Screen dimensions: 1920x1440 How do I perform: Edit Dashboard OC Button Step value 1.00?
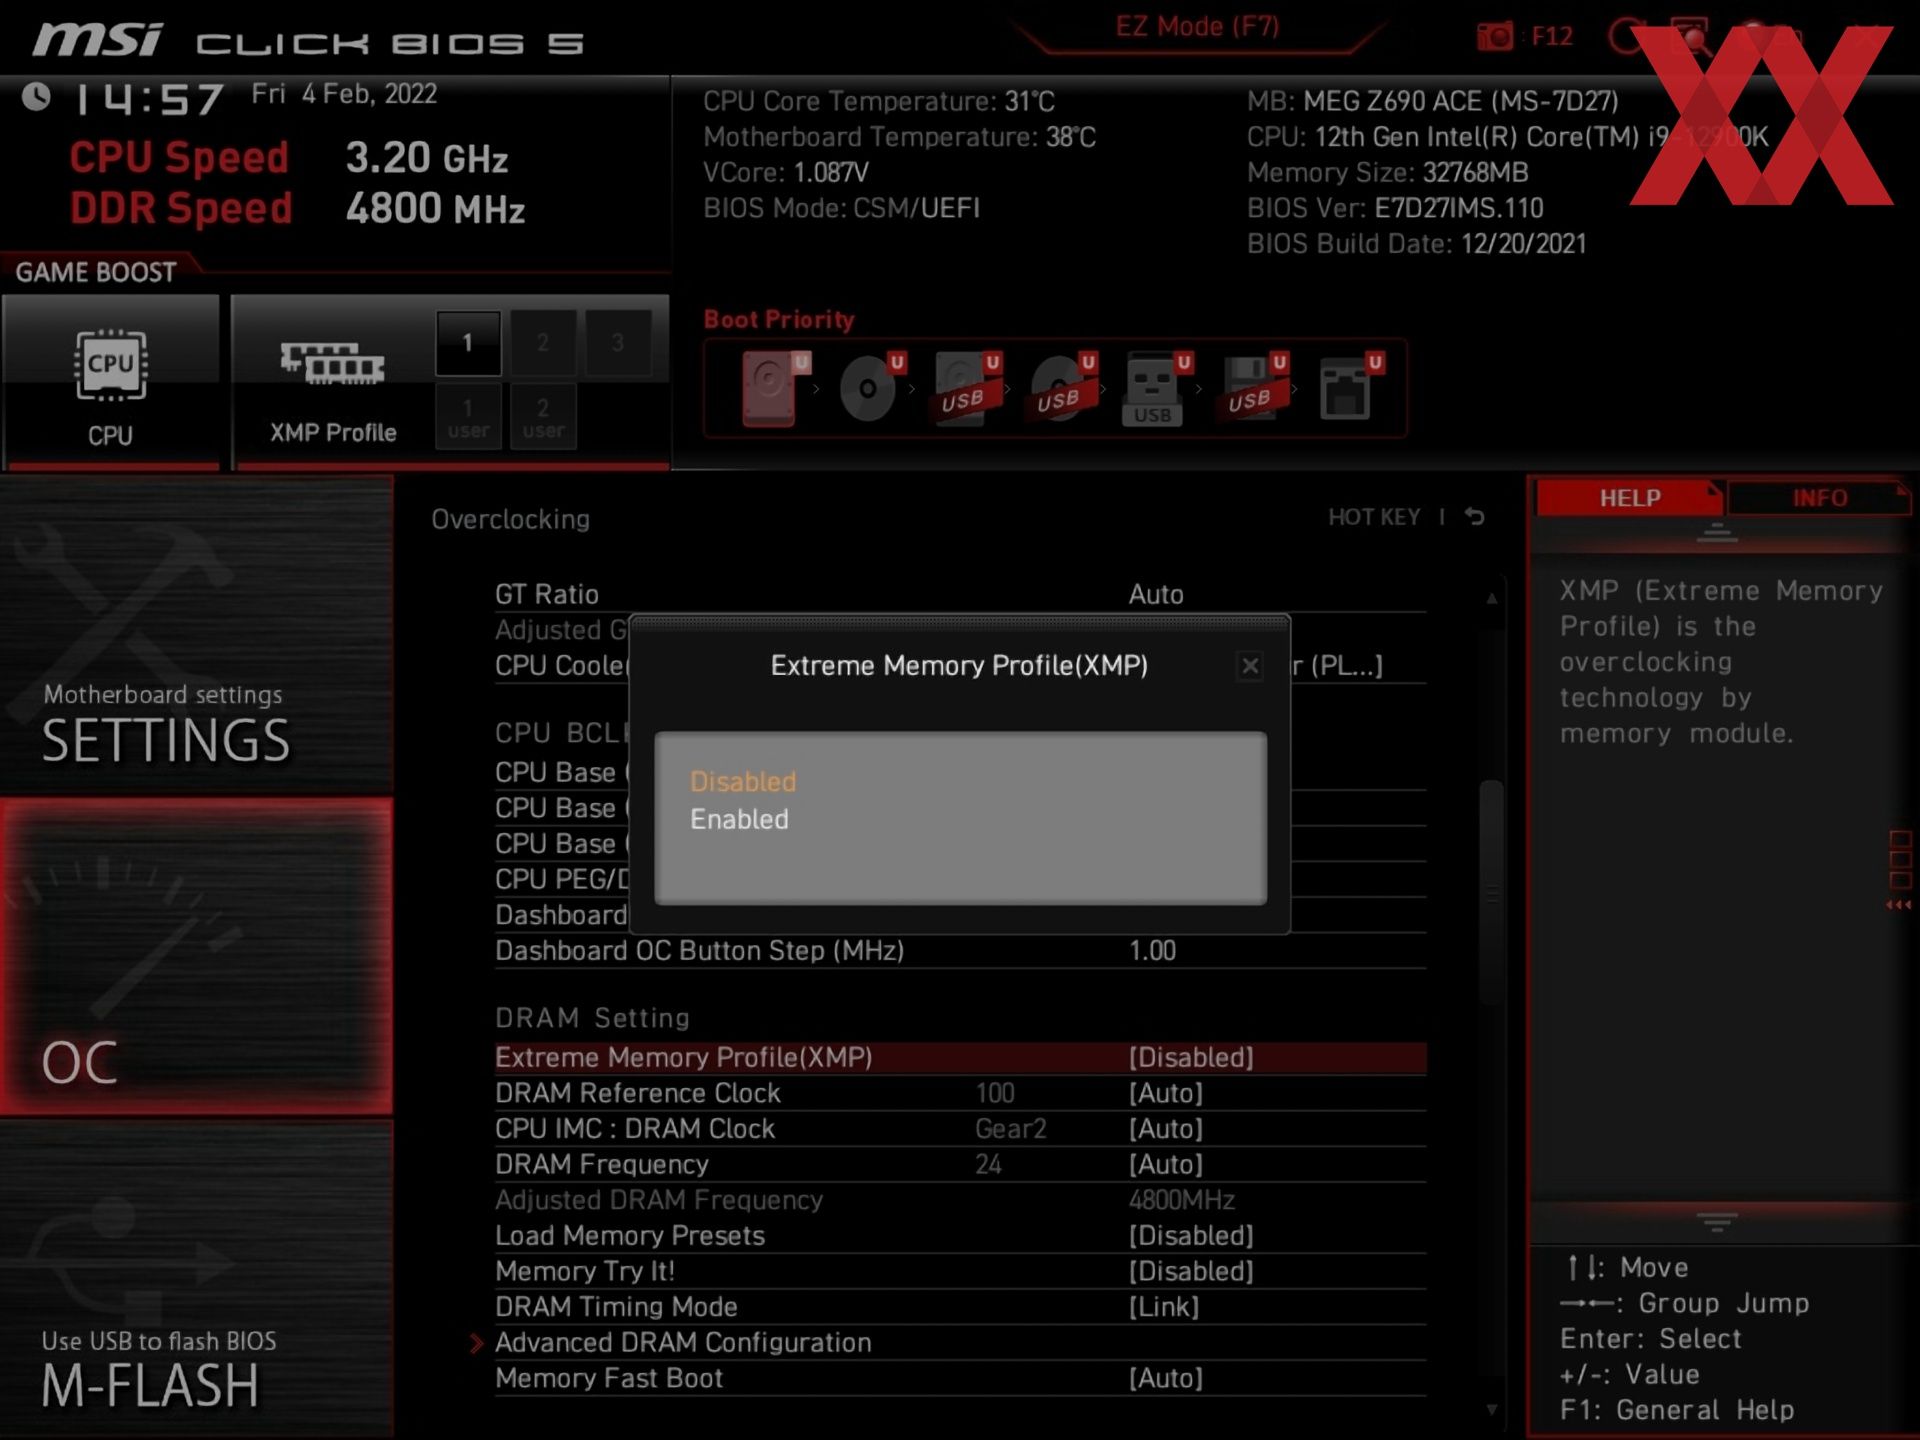coord(1152,951)
